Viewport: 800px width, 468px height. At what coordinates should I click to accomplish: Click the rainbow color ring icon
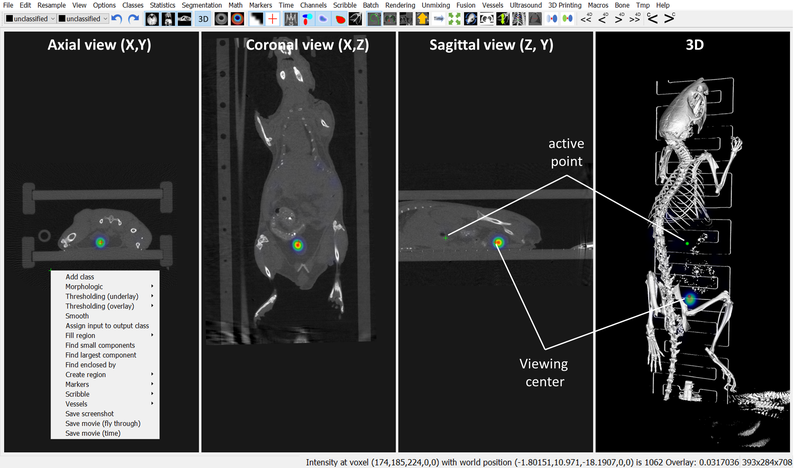coord(236,18)
